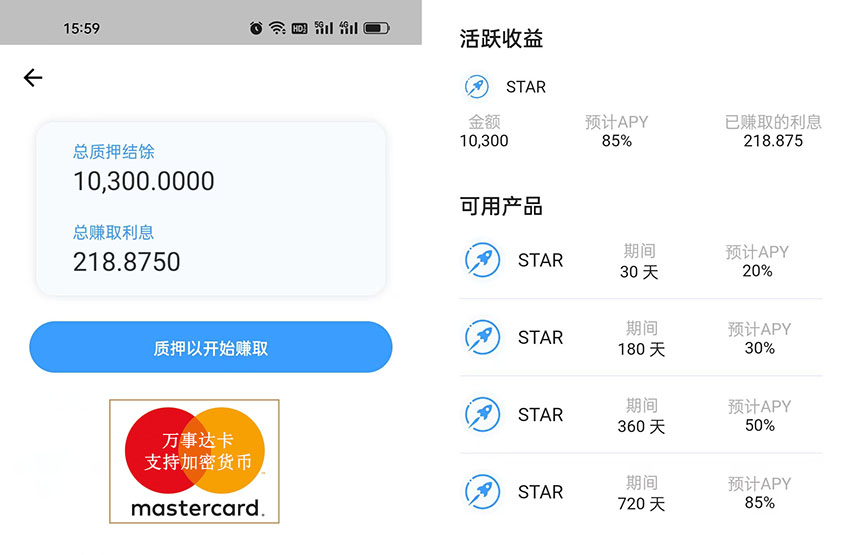
Task: Tap the 已赚取的利息 218.875 value
Action: click(x=773, y=141)
